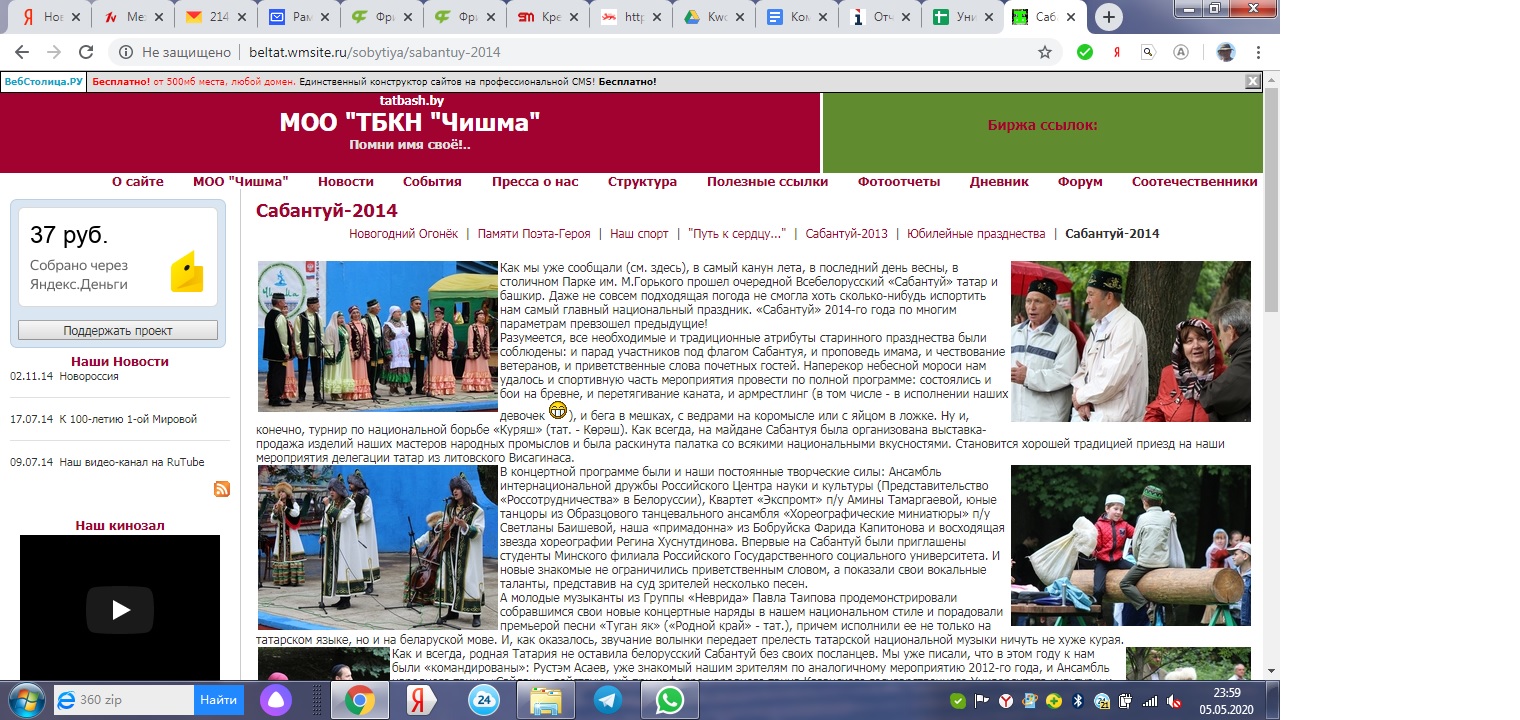Open 'Новости' in the site menu
This screenshot has width=1520, height=720.
click(346, 182)
